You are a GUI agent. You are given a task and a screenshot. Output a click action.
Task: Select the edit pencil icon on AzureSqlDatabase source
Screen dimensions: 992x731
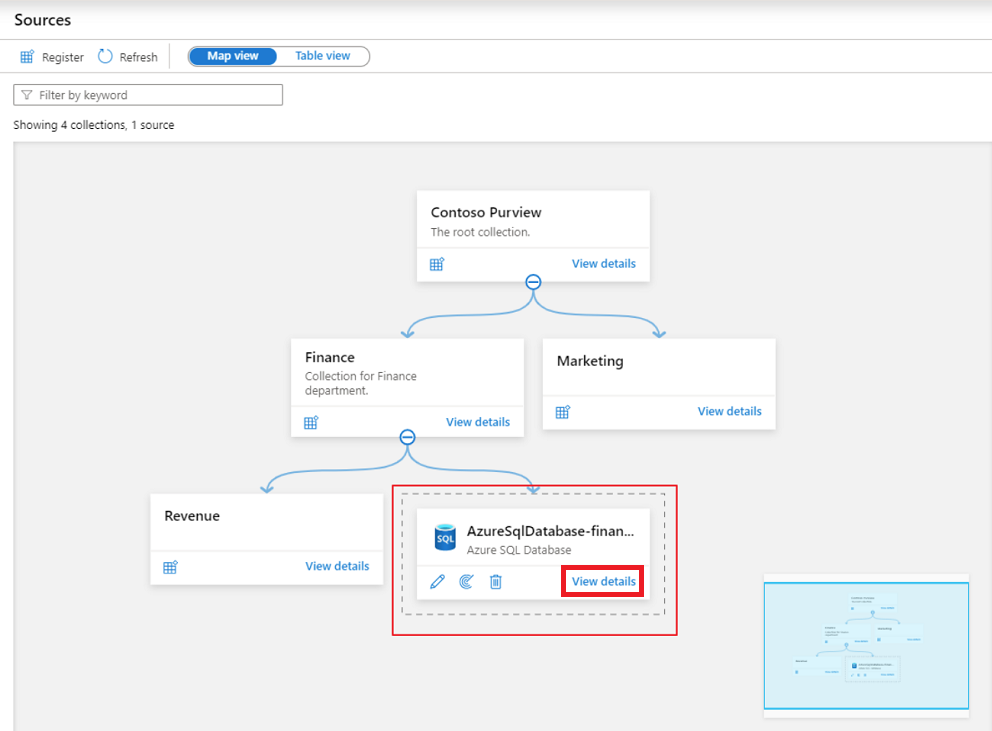point(437,581)
